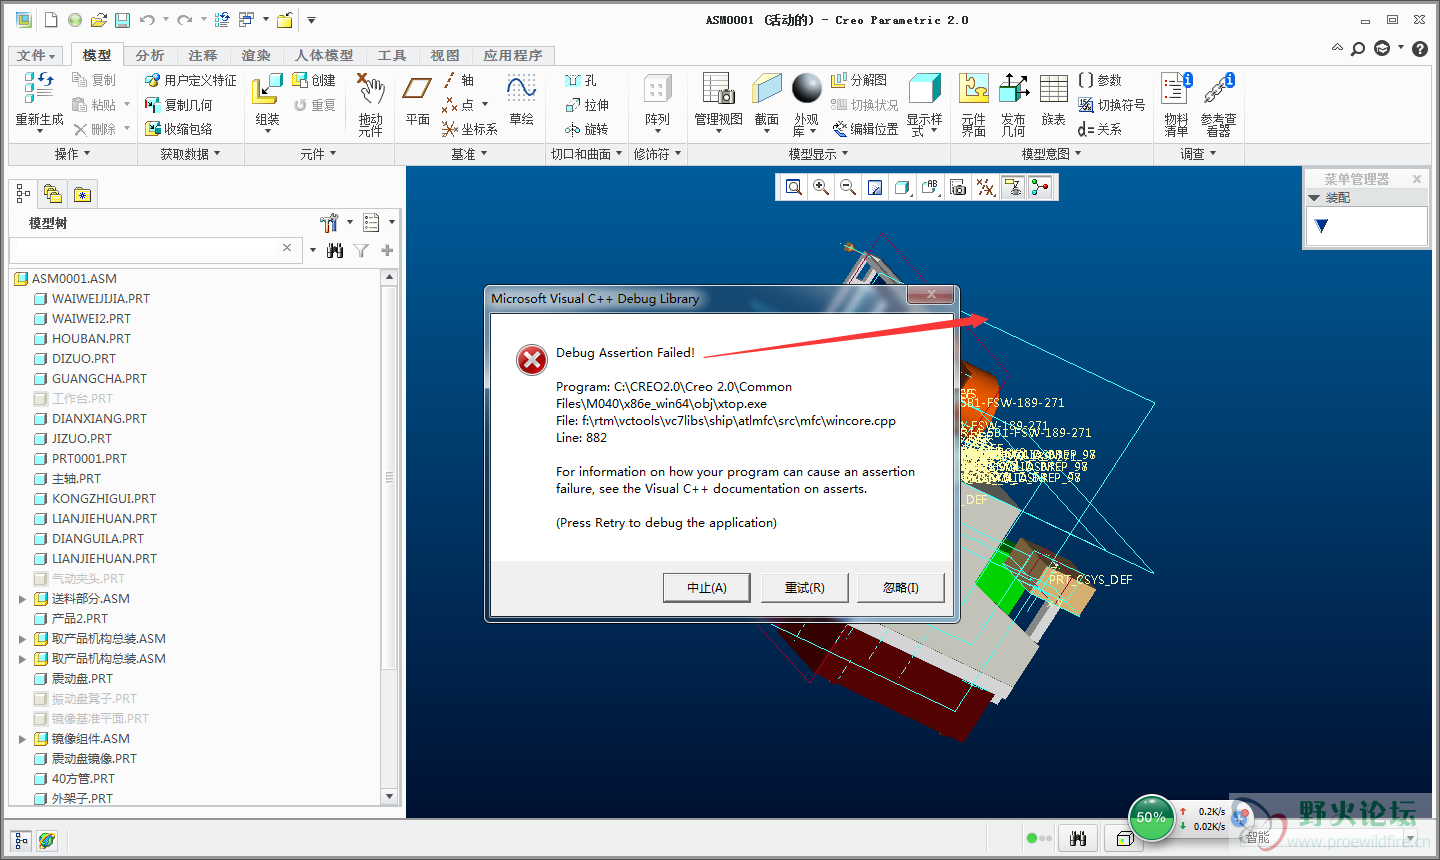1440x860 pixels.
Task: Expand the 模型显示 model display group
Action: [818, 154]
